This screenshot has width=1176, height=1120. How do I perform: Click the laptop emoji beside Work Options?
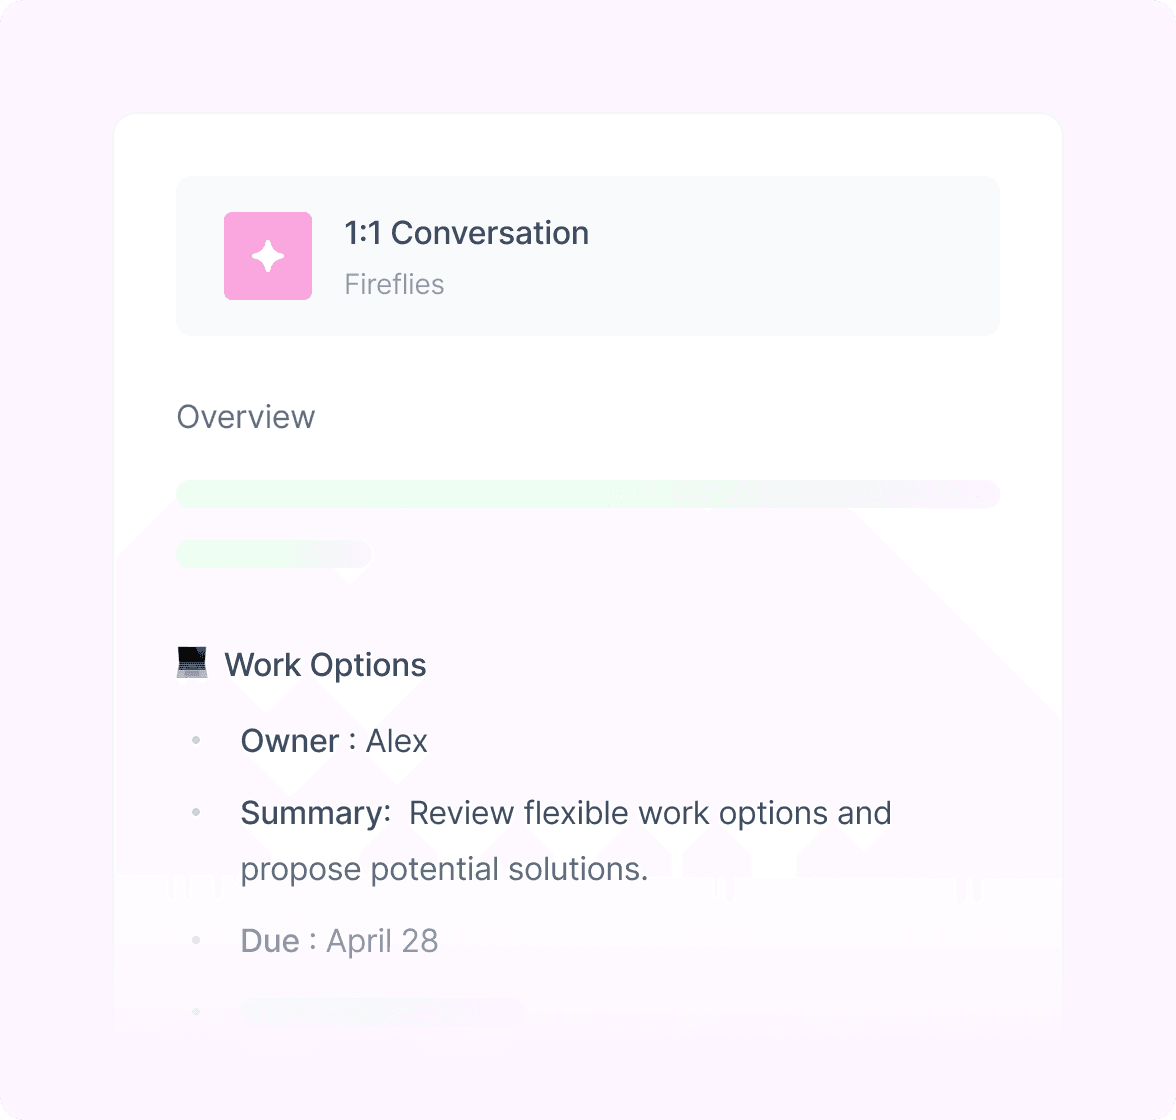(192, 663)
